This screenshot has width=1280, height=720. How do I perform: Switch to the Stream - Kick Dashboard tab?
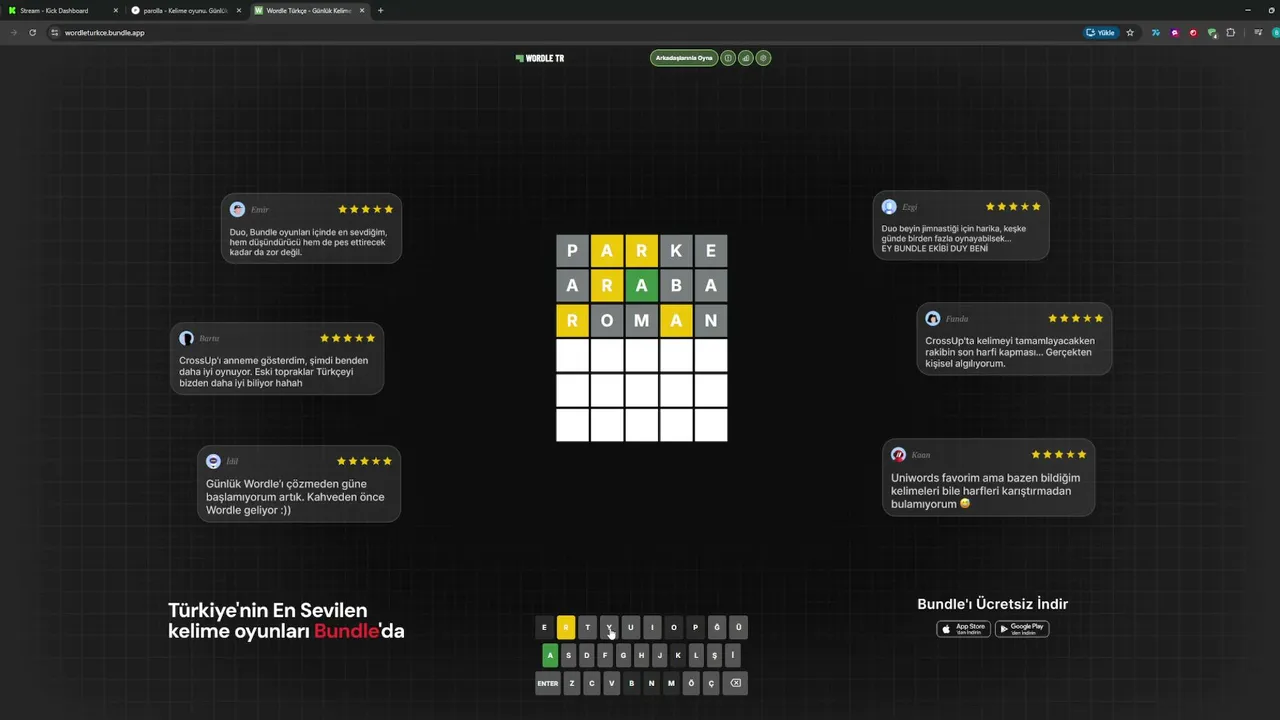(x=62, y=11)
